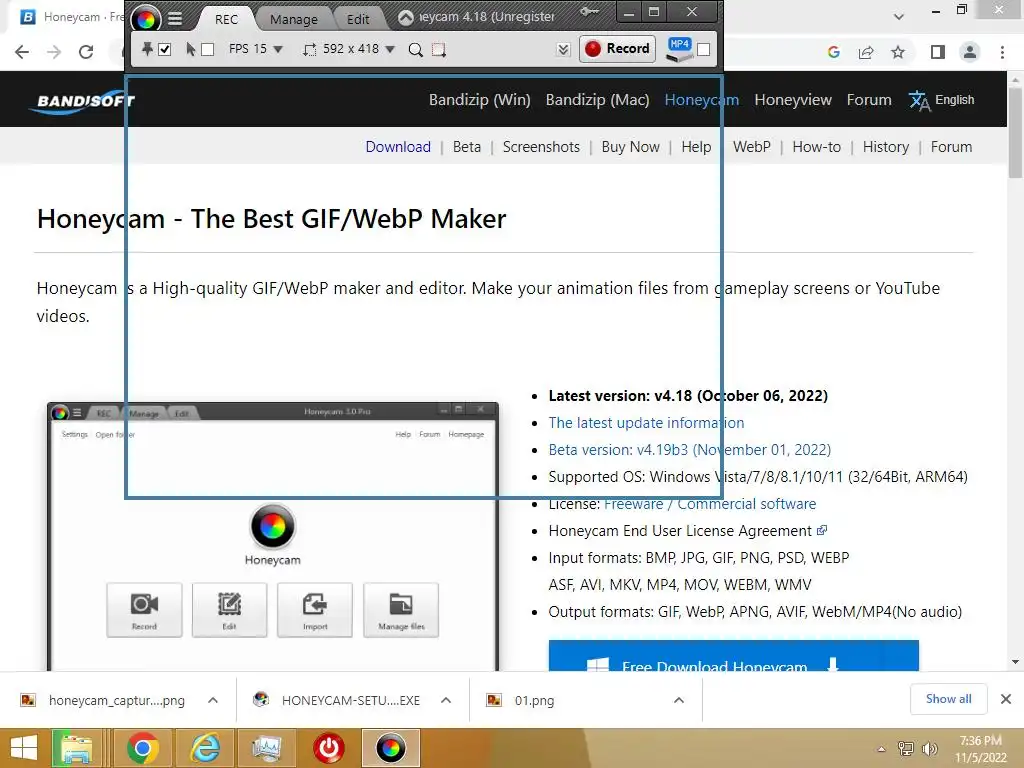
Task: Share this page icon in Chrome
Action: (866, 52)
